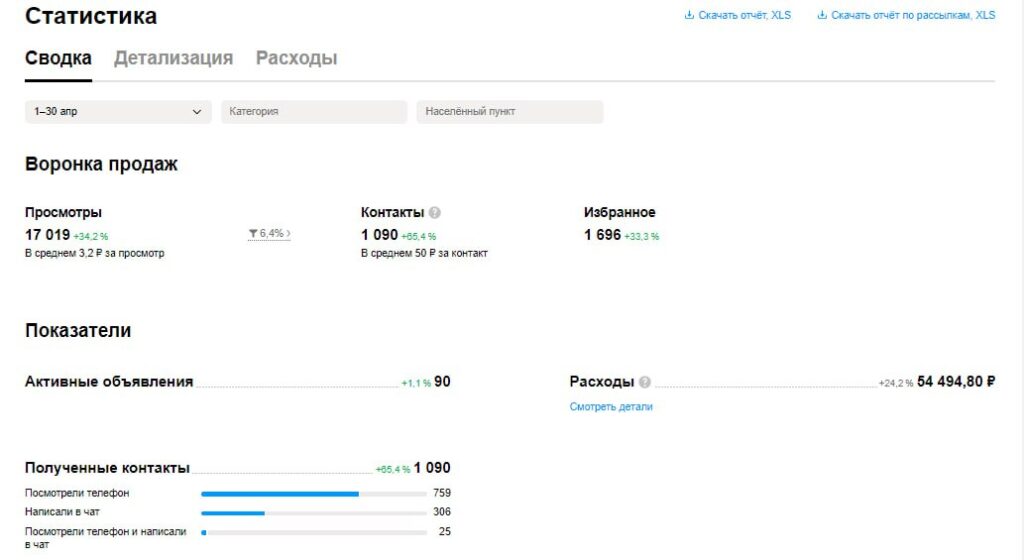1024x560 pixels.
Task: Click the Населённый пункт filter field
Action: click(x=510, y=112)
